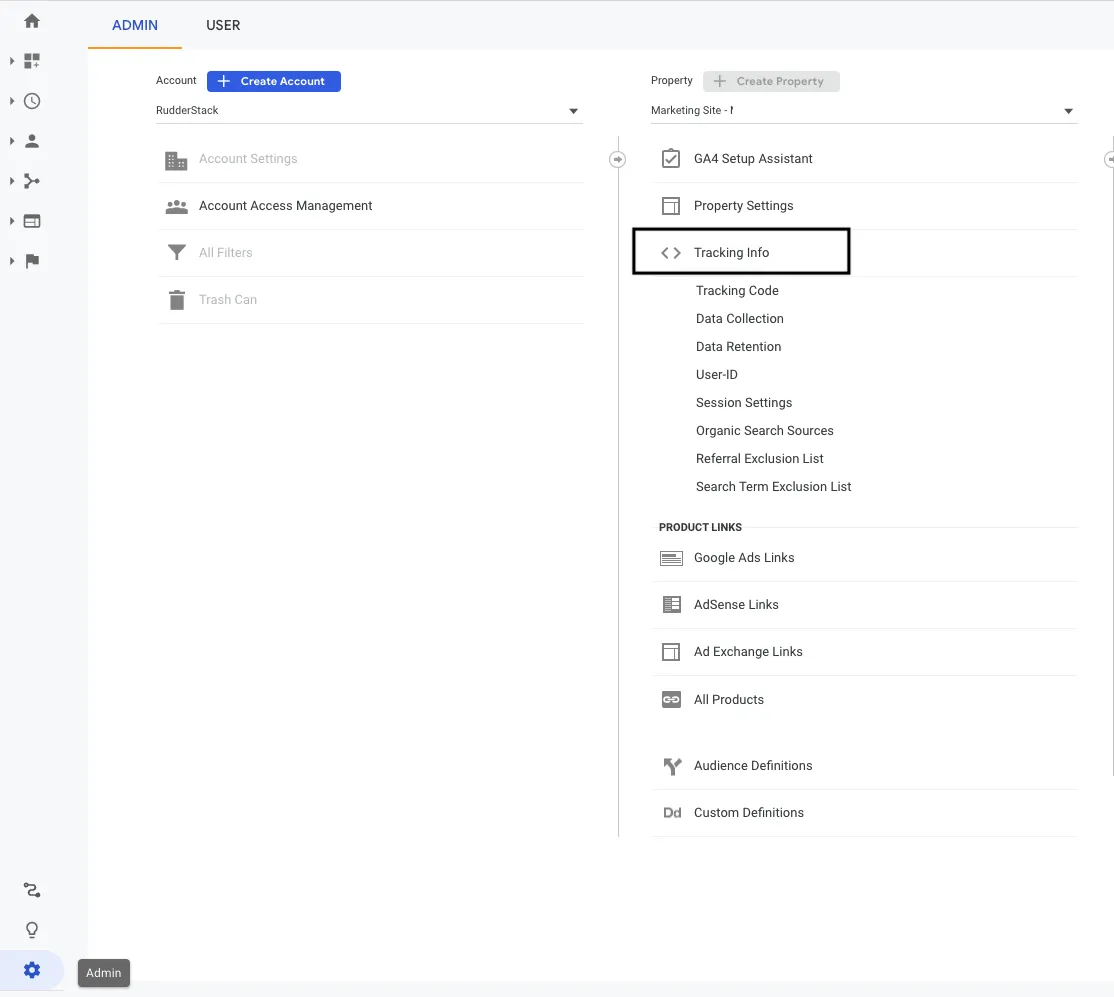Viewport: 1114px width, 997px height.
Task: Click the Create Property button
Action: pos(771,81)
